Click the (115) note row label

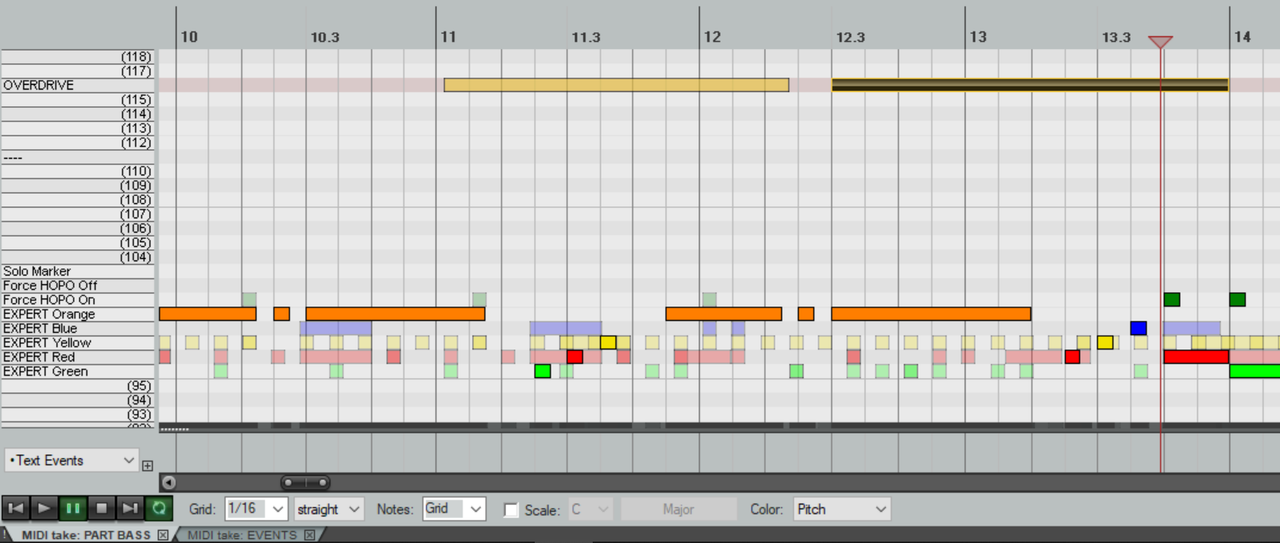[x=78, y=100]
